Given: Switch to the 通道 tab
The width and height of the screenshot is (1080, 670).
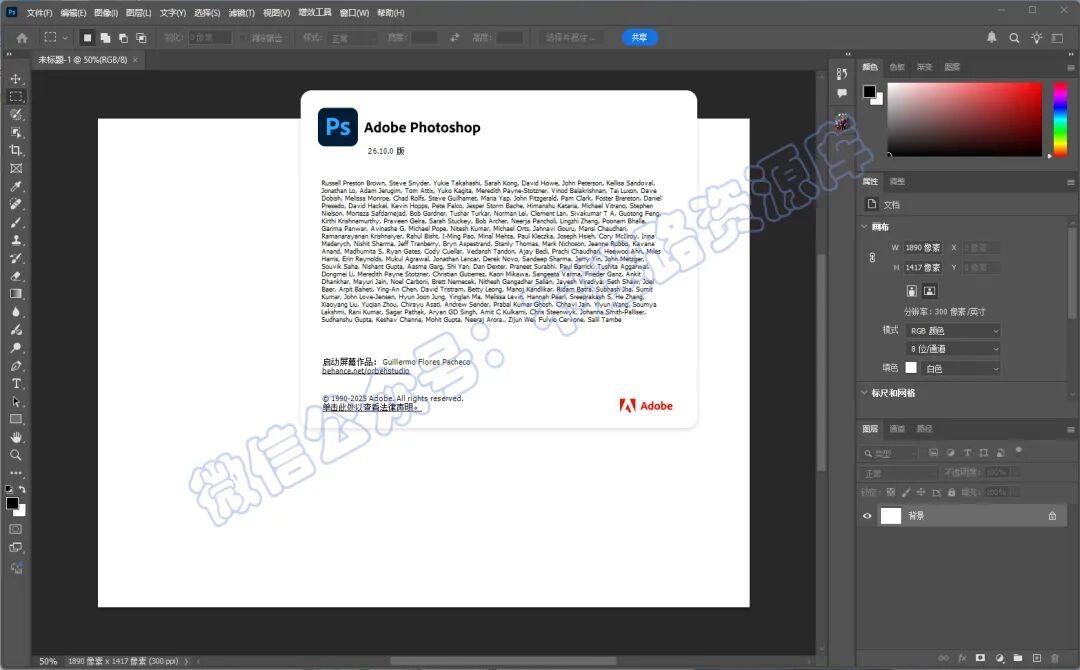Looking at the screenshot, I should pos(897,429).
